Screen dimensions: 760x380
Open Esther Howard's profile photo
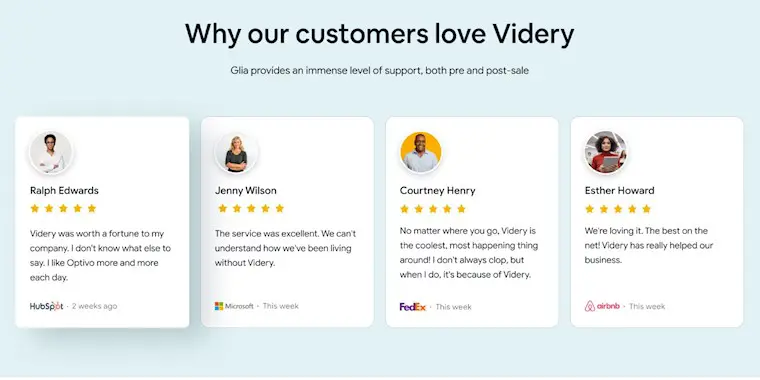[606, 153]
